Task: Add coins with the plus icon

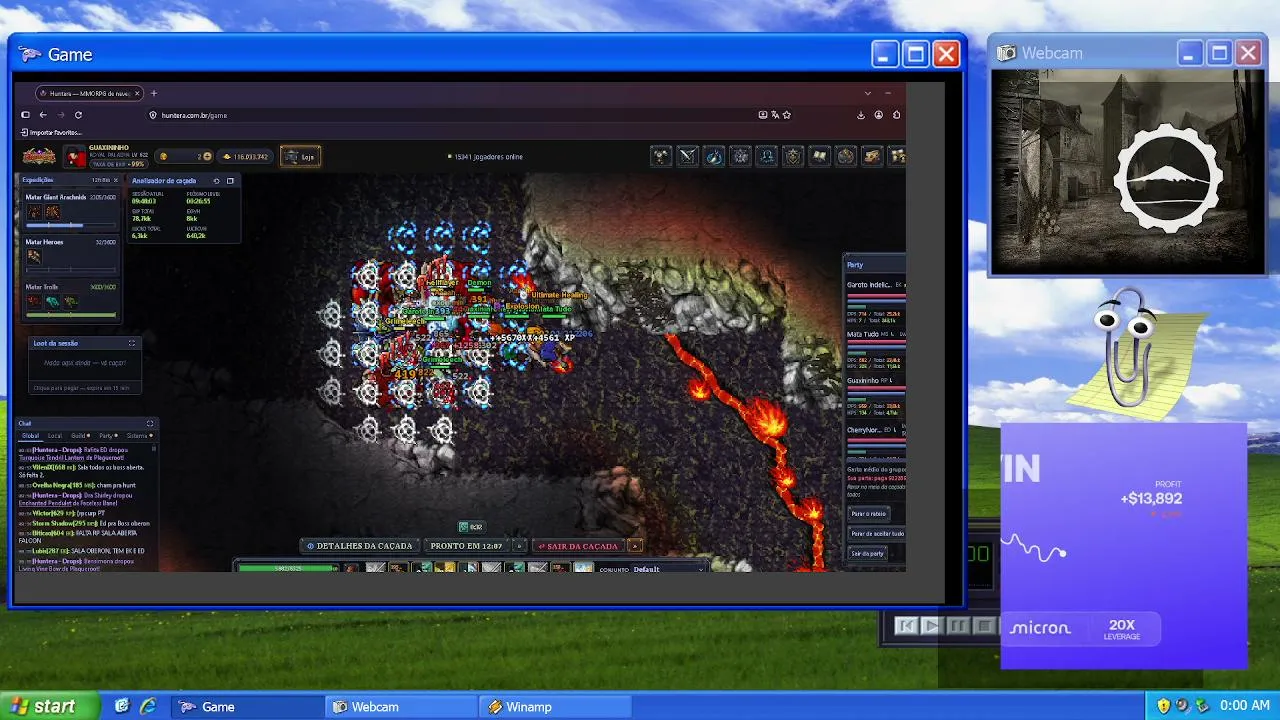Action: 207,156
